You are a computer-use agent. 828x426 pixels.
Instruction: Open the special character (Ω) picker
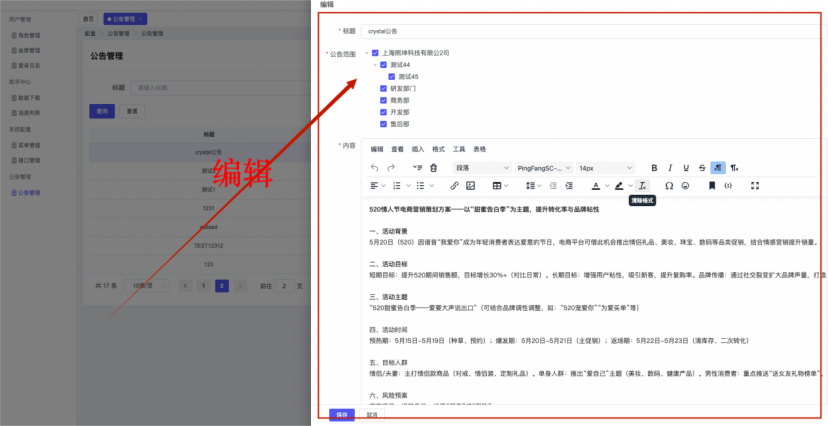669,186
